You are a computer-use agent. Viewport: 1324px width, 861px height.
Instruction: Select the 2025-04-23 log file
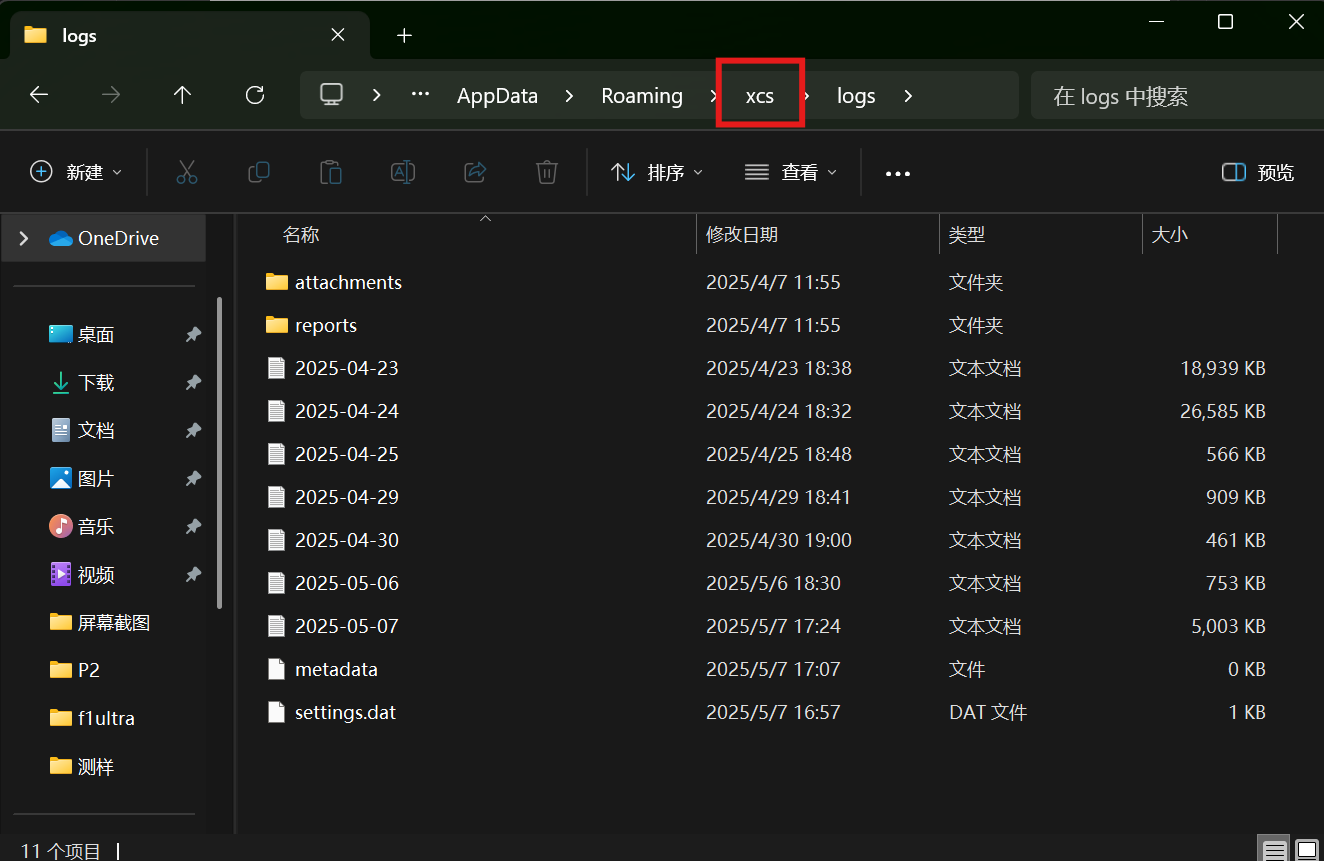coord(346,368)
